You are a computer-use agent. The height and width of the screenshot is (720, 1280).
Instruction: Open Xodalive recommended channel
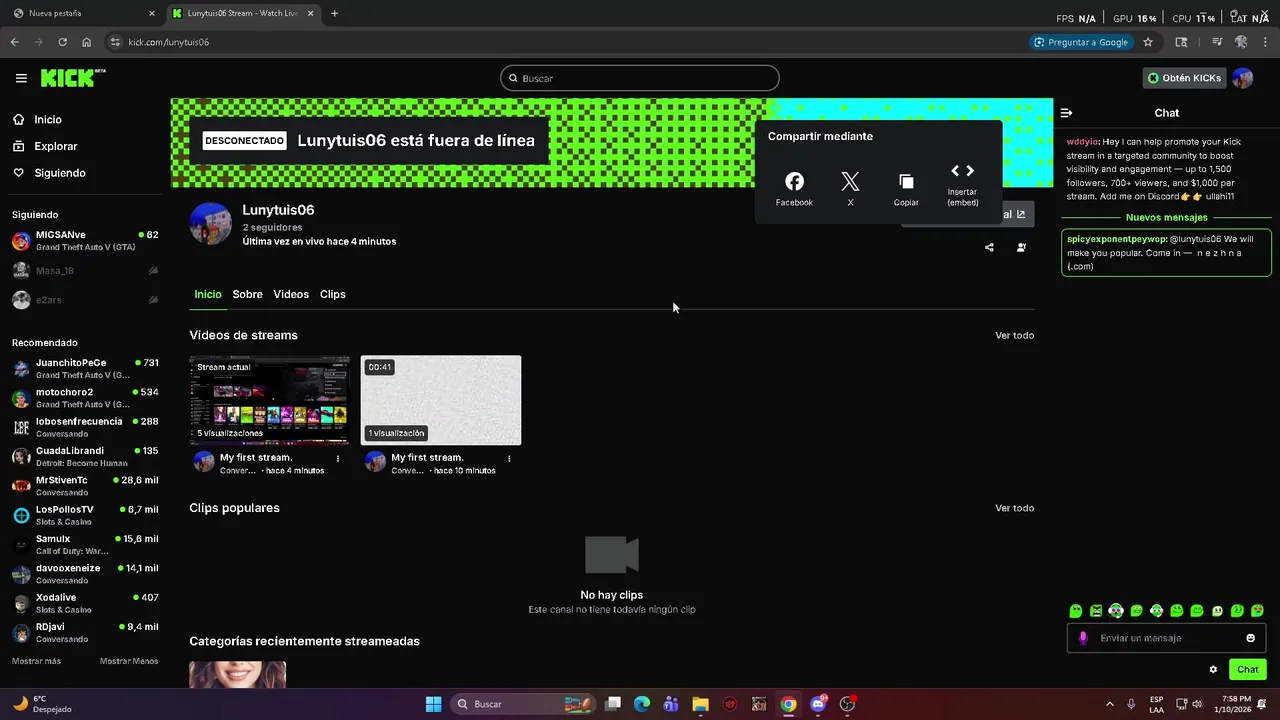[x=85, y=603]
